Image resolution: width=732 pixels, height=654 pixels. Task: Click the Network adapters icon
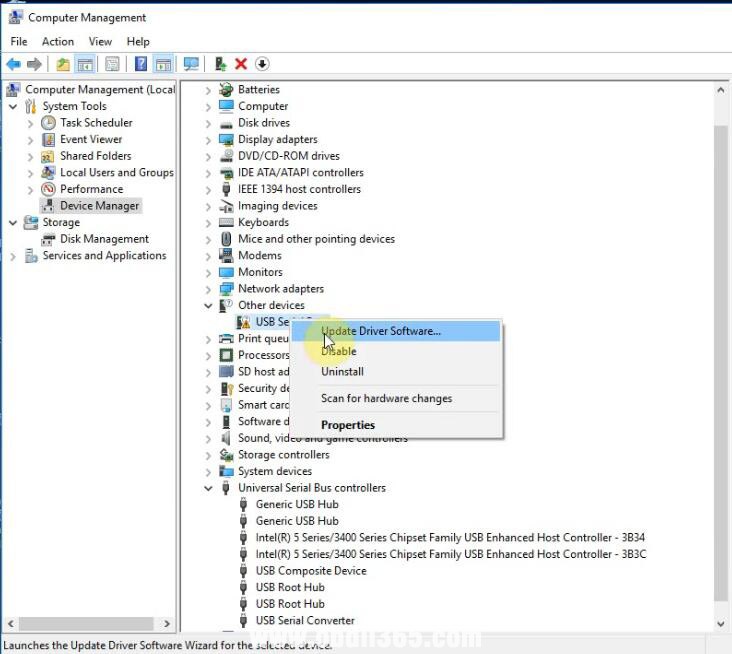(226, 288)
